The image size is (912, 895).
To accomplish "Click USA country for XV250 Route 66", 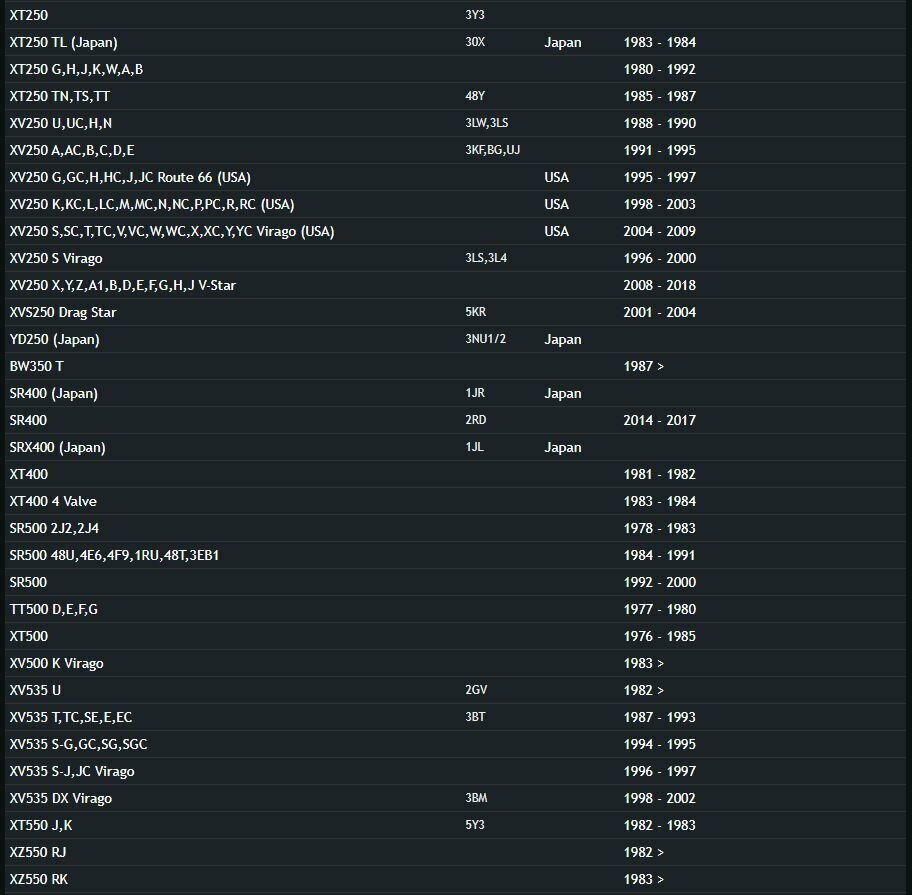I will click(557, 178).
